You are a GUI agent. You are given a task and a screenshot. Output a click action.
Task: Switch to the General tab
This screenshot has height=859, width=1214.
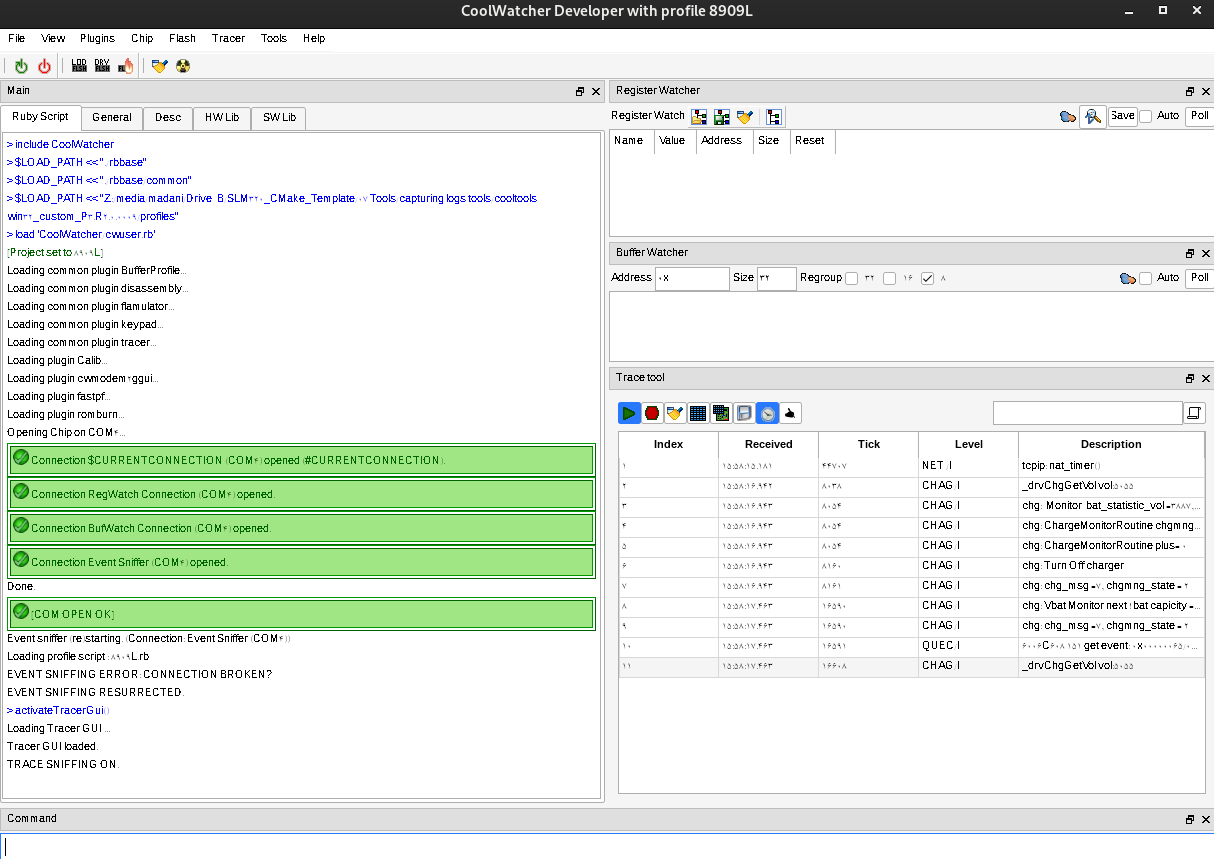click(x=112, y=118)
